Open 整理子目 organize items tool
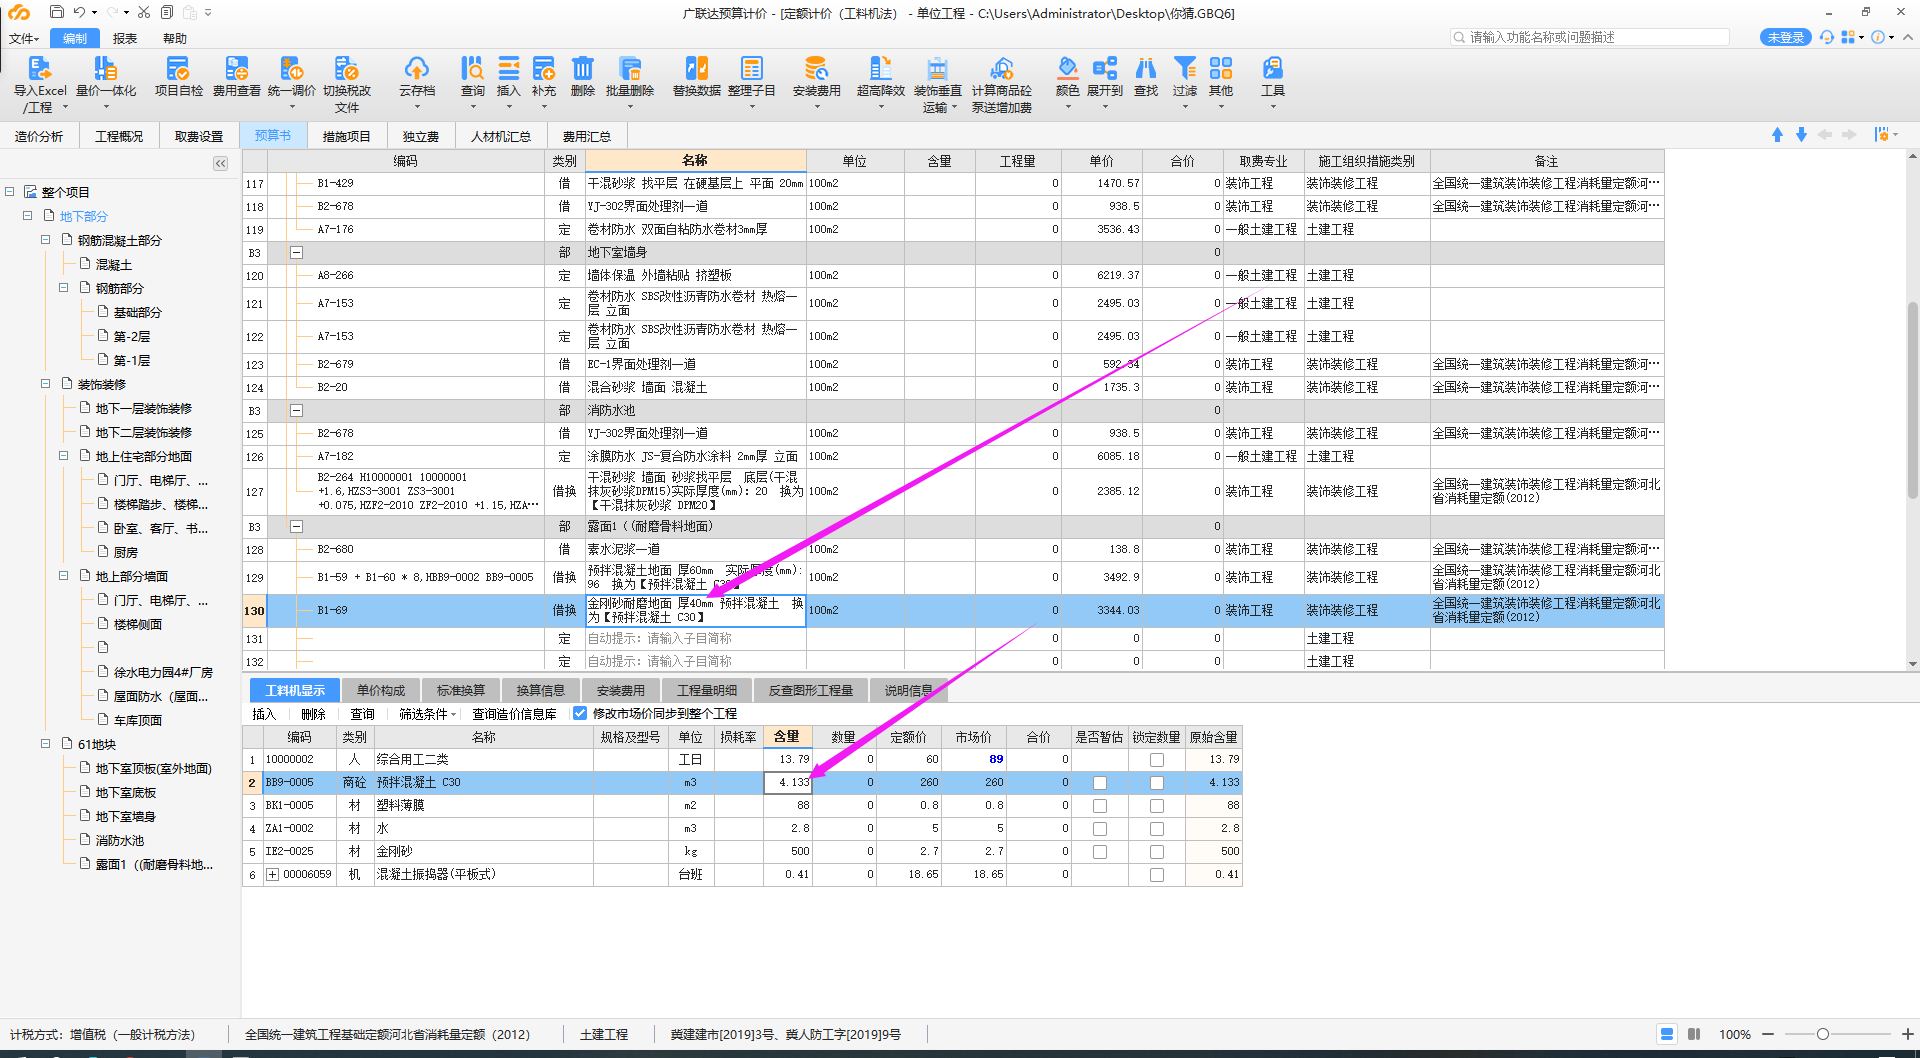Screen dimensions: 1920x1058 [x=751, y=68]
